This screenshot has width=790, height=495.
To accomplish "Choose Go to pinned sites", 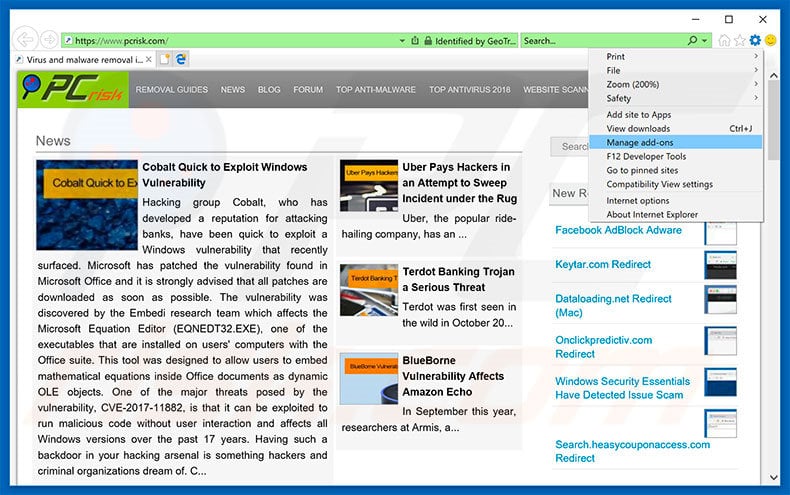I will [x=676, y=170].
